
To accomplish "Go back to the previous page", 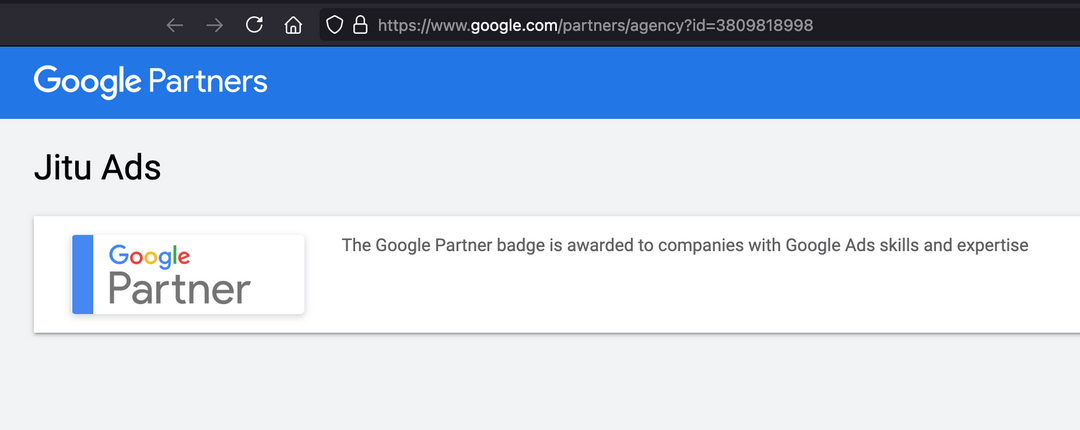I will 175,25.
